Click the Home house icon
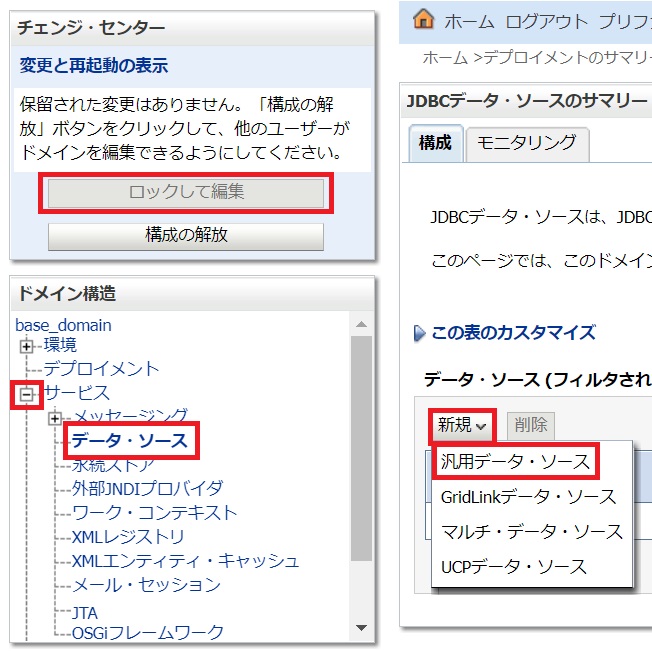 (x=423, y=20)
